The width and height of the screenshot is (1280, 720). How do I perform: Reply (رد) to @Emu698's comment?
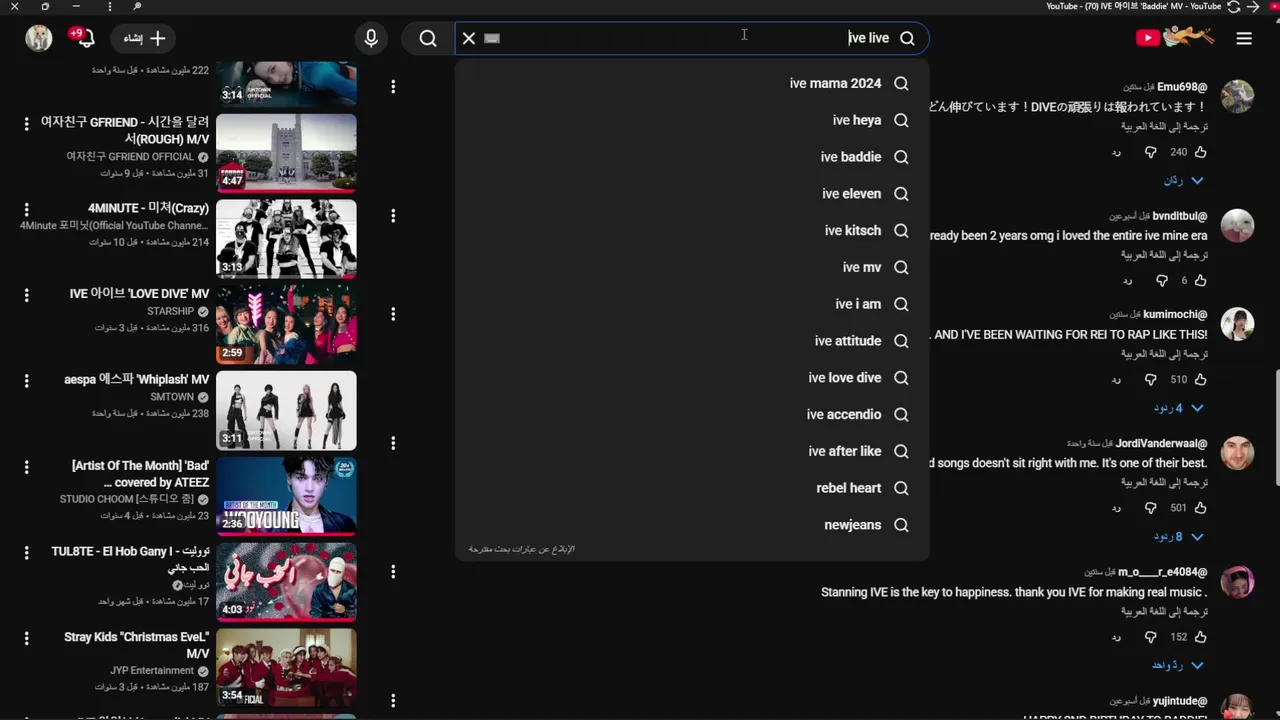pyautogui.click(x=1116, y=152)
